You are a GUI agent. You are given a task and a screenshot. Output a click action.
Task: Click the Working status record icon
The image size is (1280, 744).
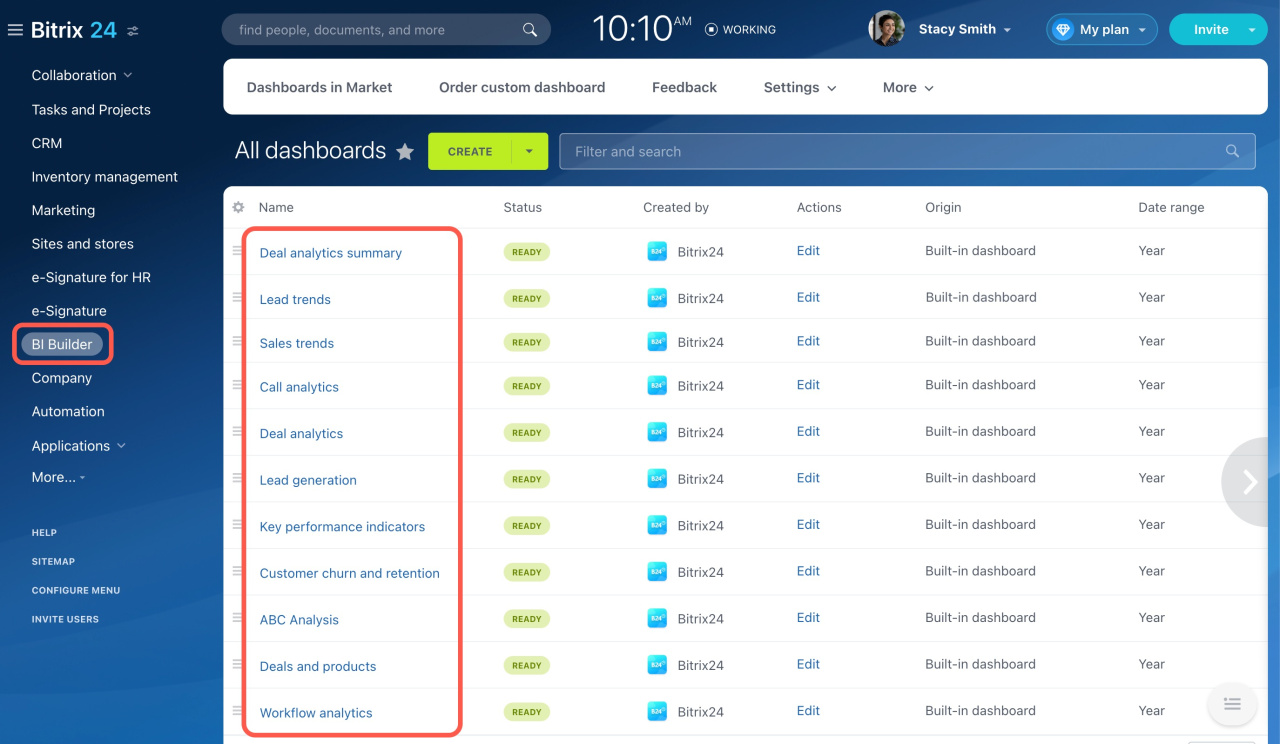711,30
